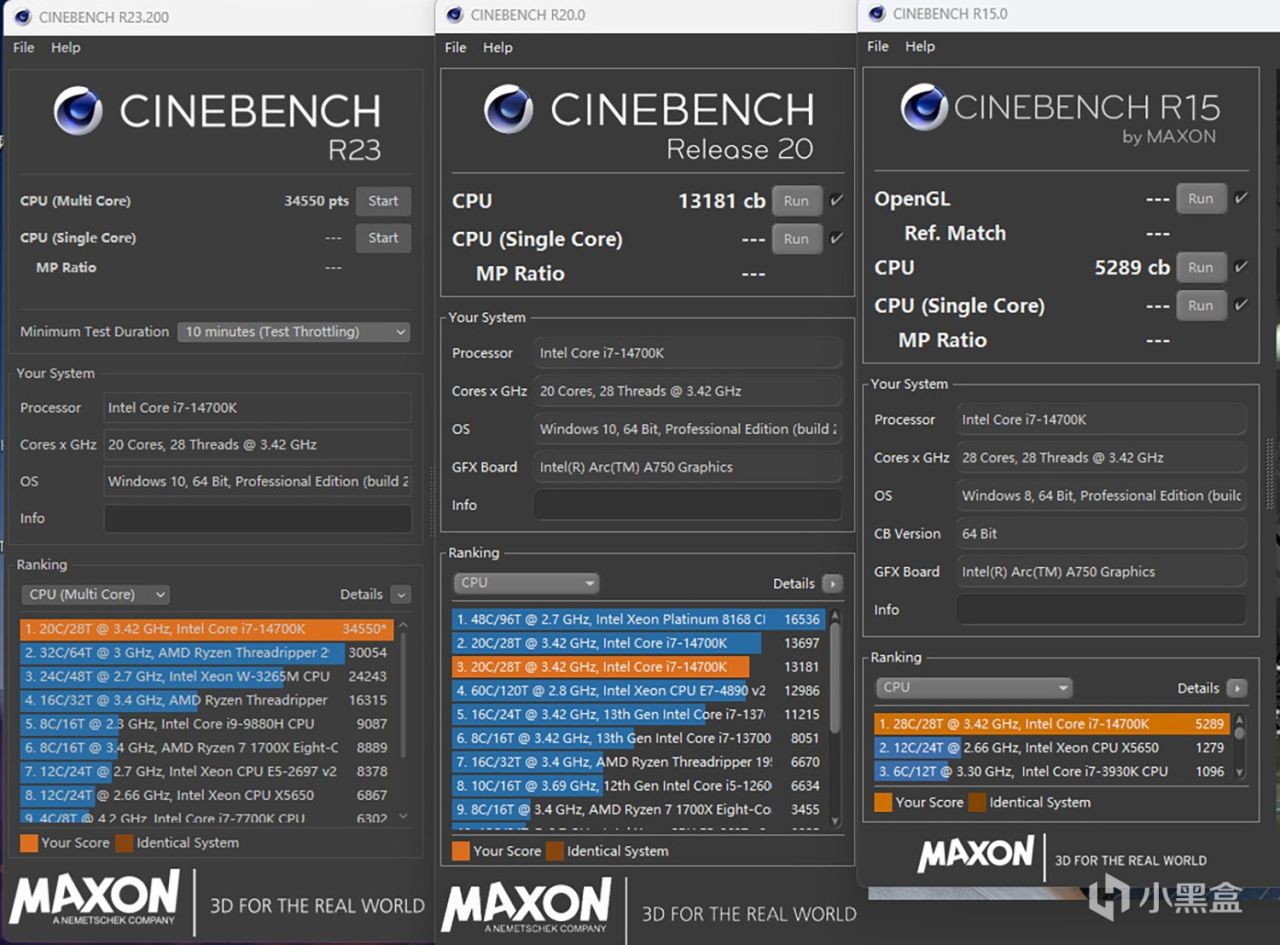Click the Info input field in Cinebench R23
1280x945 pixels.
pyautogui.click(x=257, y=518)
